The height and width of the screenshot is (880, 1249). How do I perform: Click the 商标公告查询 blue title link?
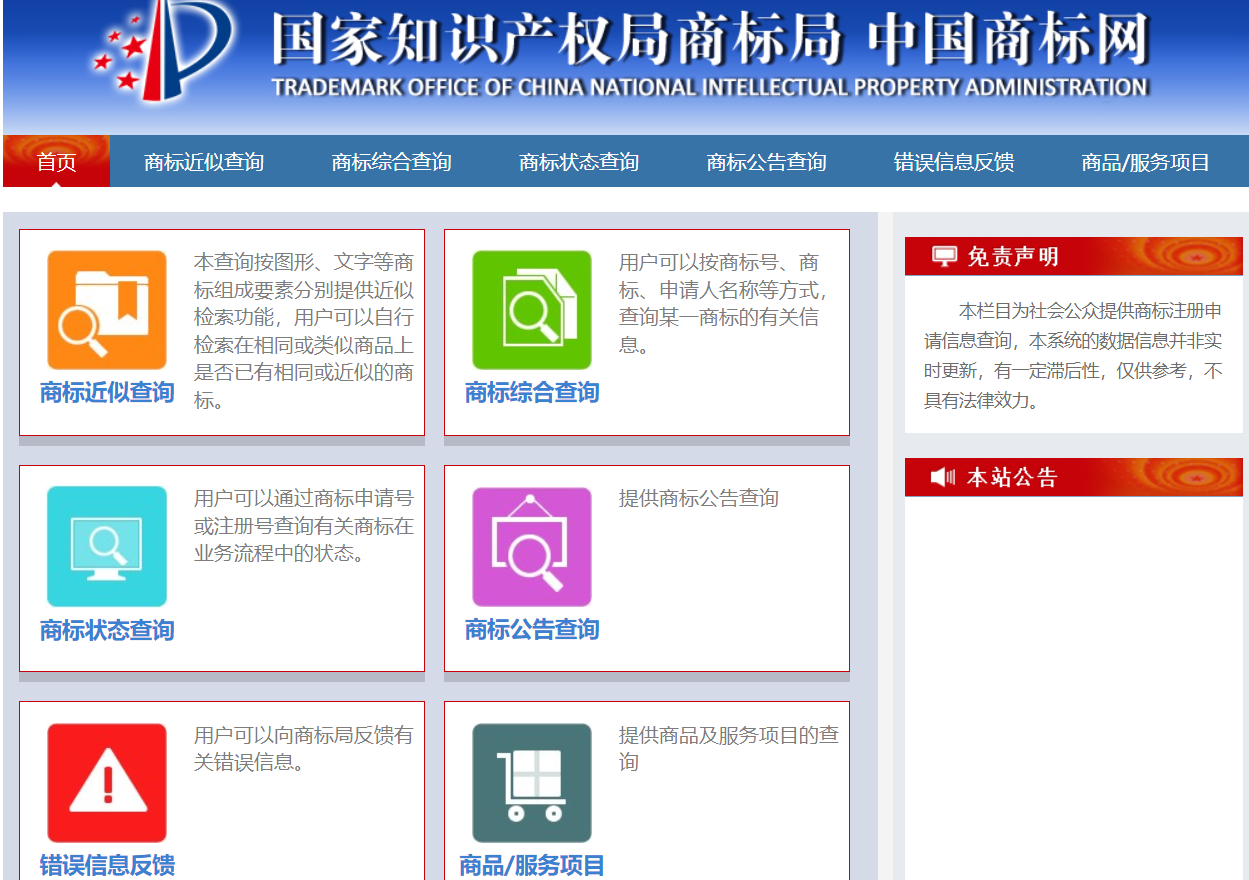click(x=532, y=630)
